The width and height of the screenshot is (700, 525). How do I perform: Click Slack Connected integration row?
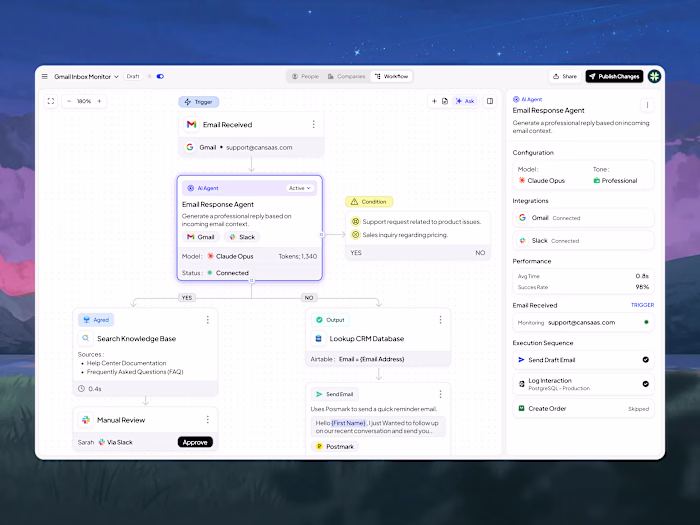(583, 241)
